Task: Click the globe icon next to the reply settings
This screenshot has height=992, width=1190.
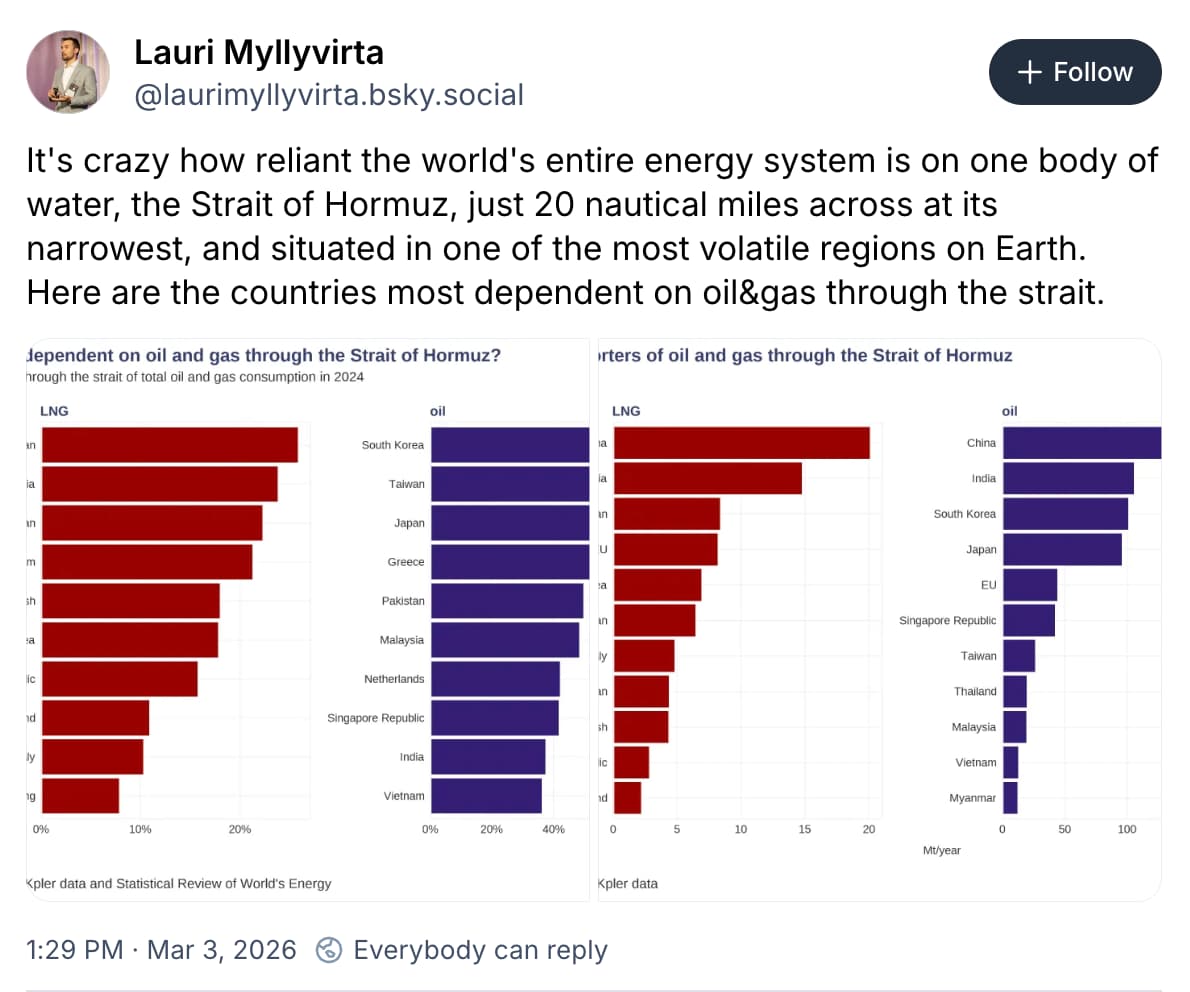Action: point(330,950)
